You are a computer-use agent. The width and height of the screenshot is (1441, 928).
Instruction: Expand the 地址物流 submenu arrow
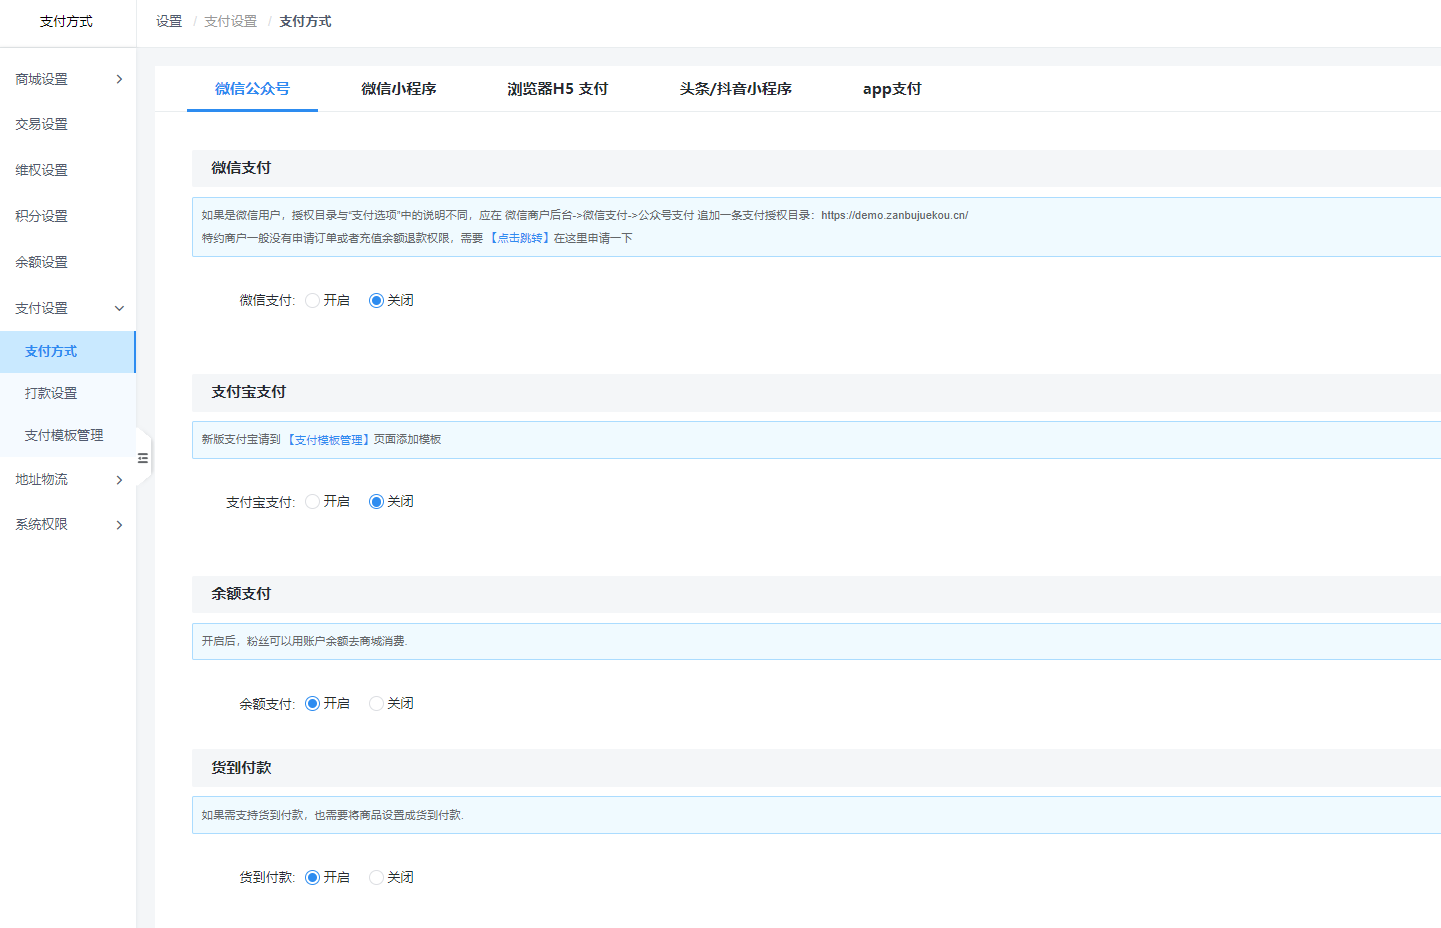[119, 480]
